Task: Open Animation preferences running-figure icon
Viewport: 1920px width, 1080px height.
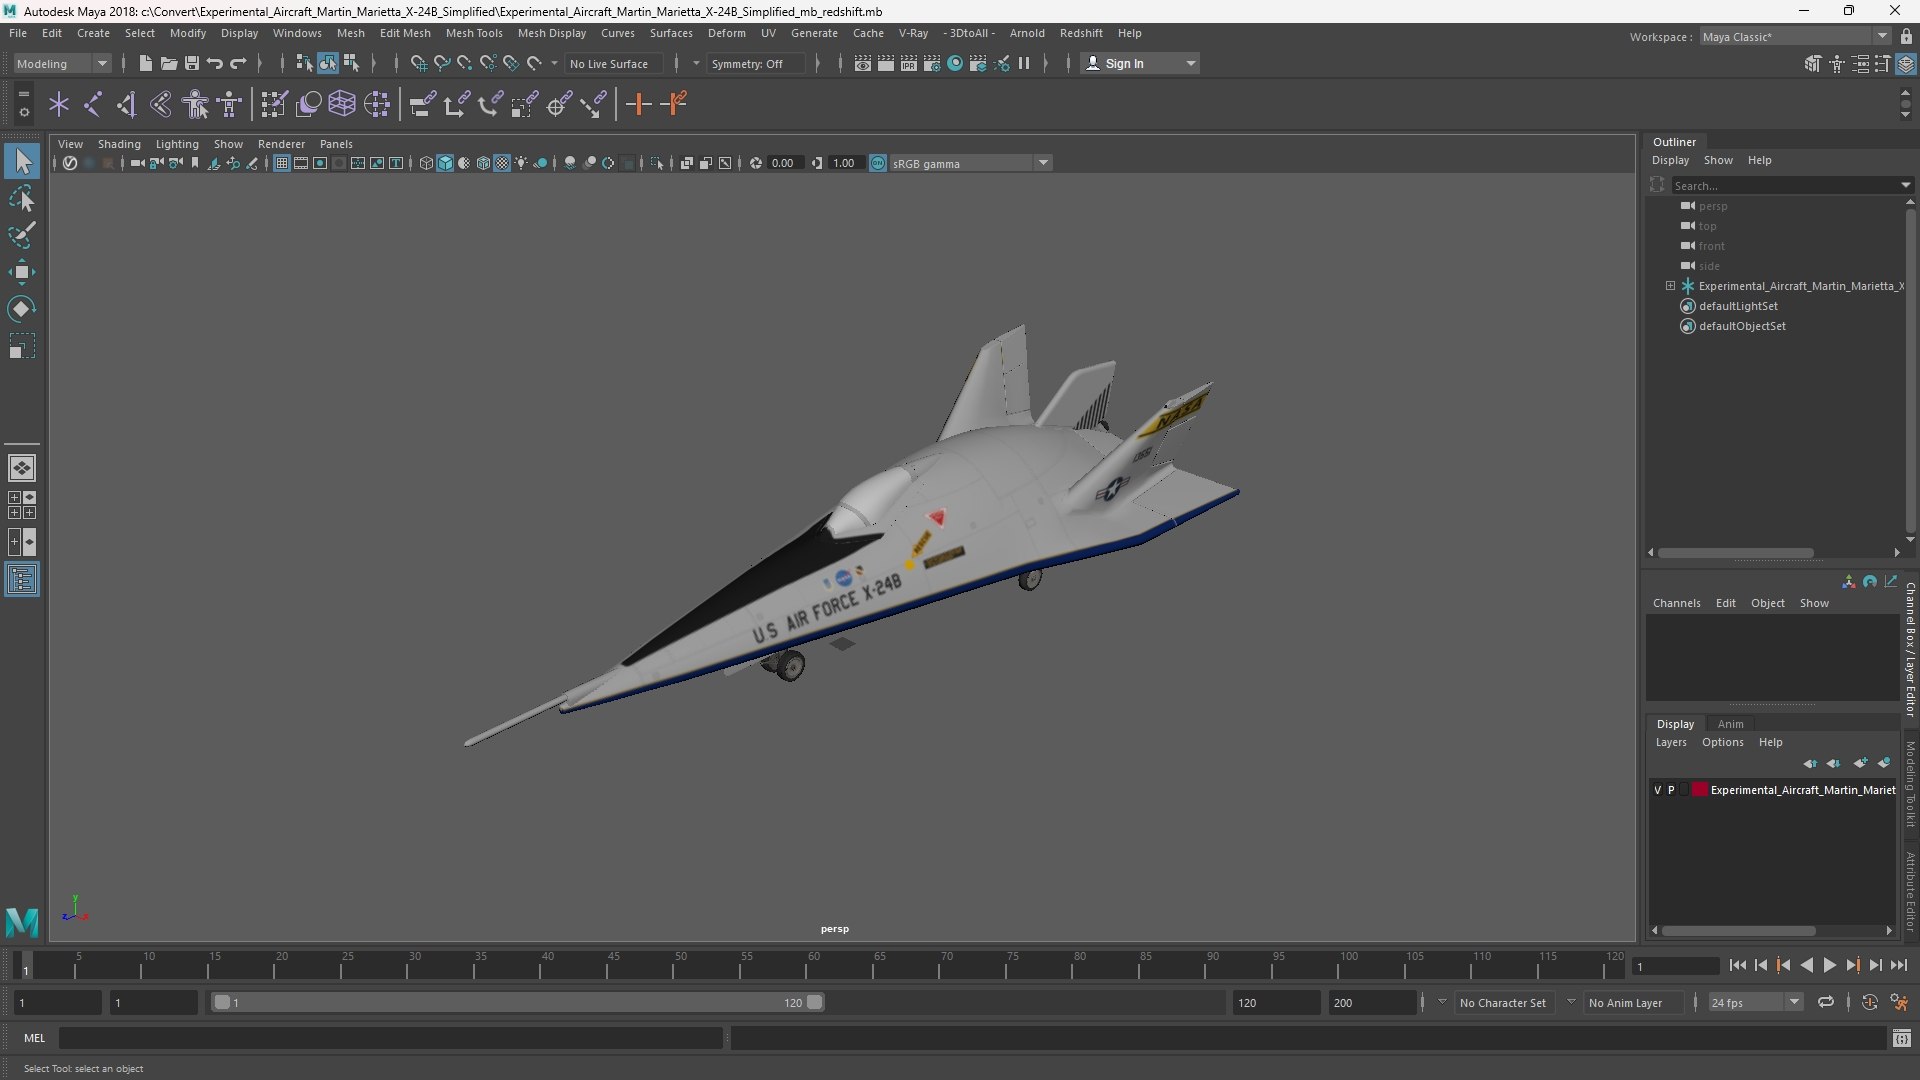Action: pyautogui.click(x=1899, y=1002)
